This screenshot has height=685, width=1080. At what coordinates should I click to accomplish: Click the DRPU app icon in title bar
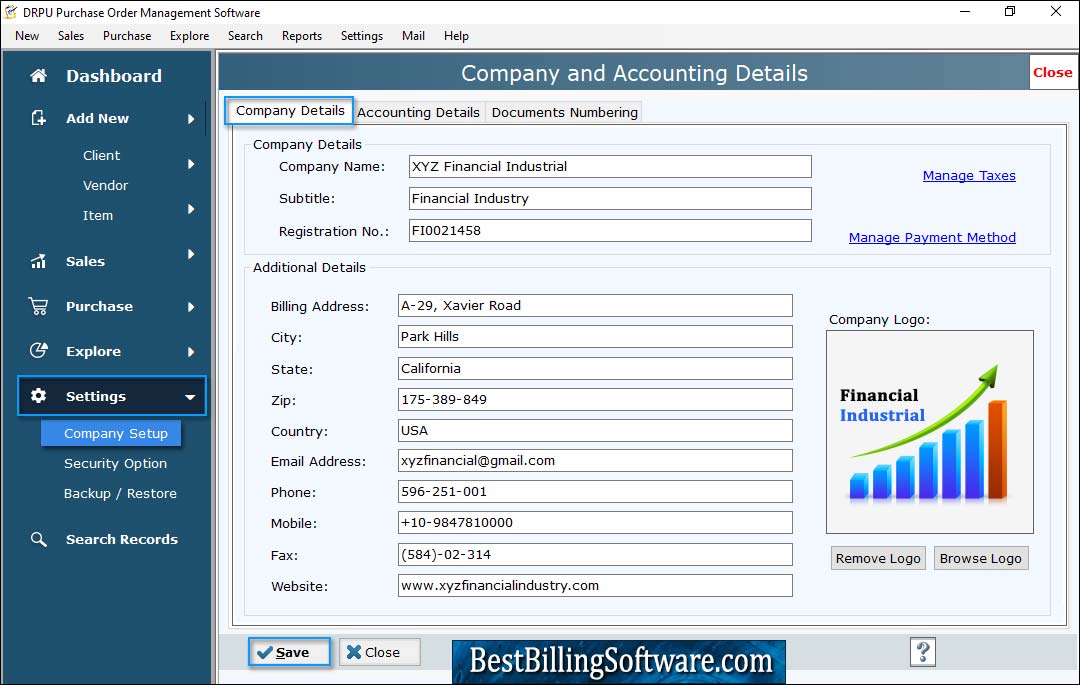click(x=10, y=12)
